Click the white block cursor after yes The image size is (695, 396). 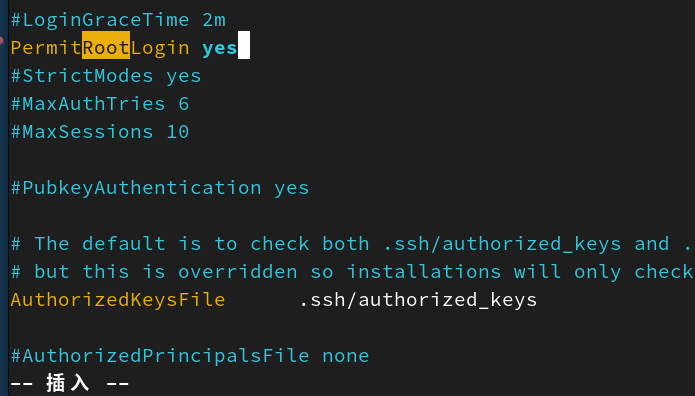click(244, 45)
